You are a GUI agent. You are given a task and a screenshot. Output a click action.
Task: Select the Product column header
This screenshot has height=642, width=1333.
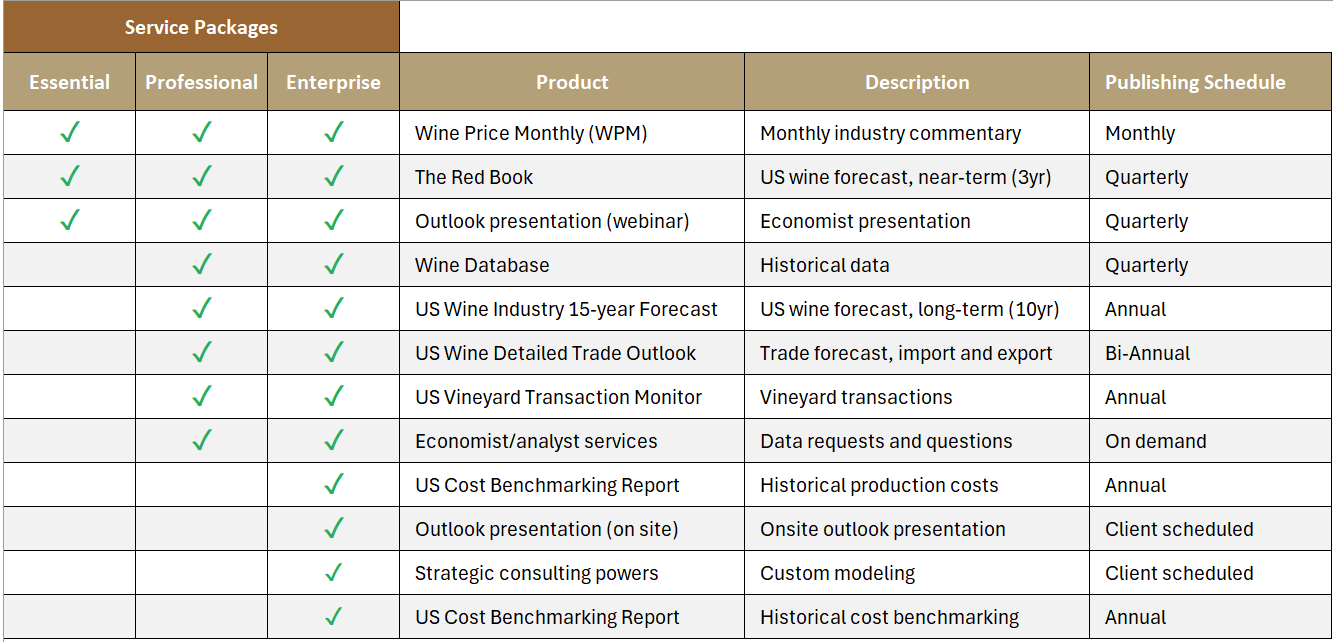click(572, 82)
